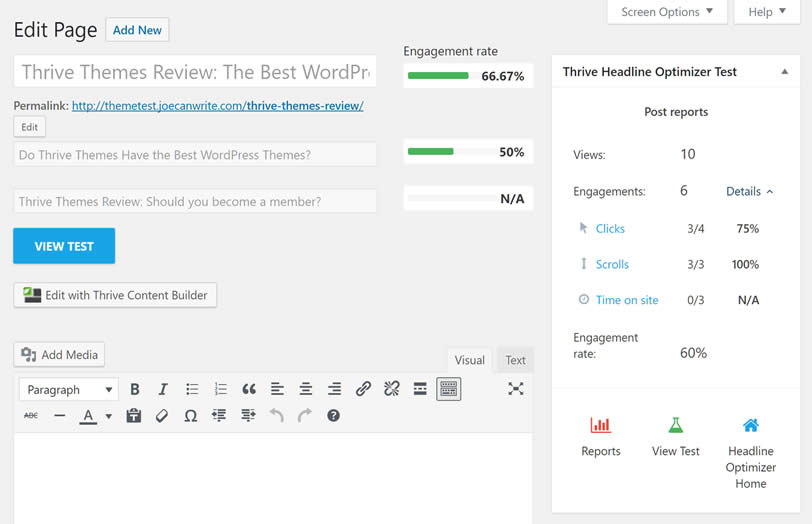This screenshot has width=812, height=524.
Task: Click the 'Do Thrive Themes Have' headline field
Action: [x=195, y=155]
